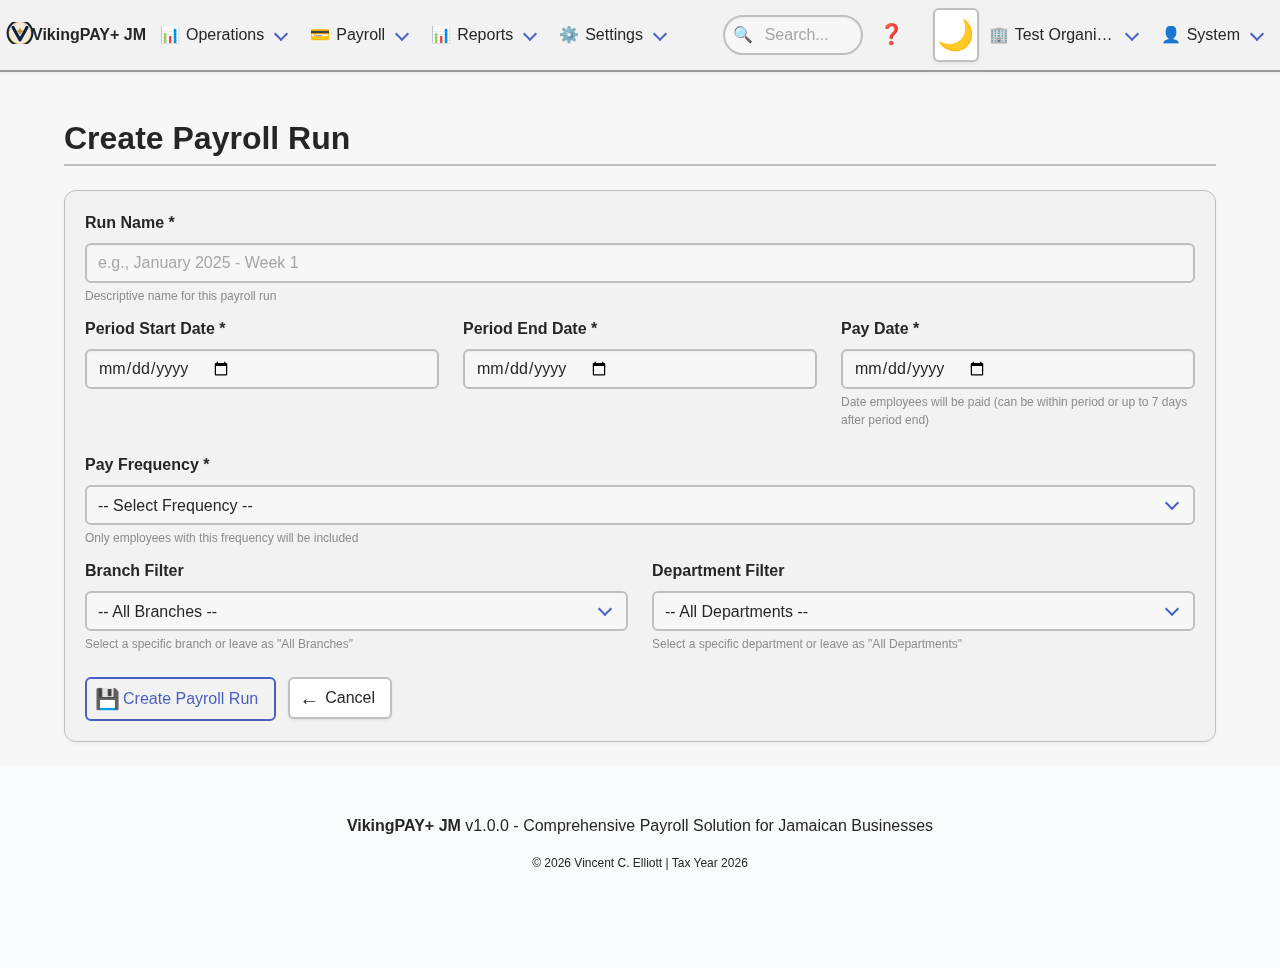Click the Settings gear icon

[x=569, y=35]
